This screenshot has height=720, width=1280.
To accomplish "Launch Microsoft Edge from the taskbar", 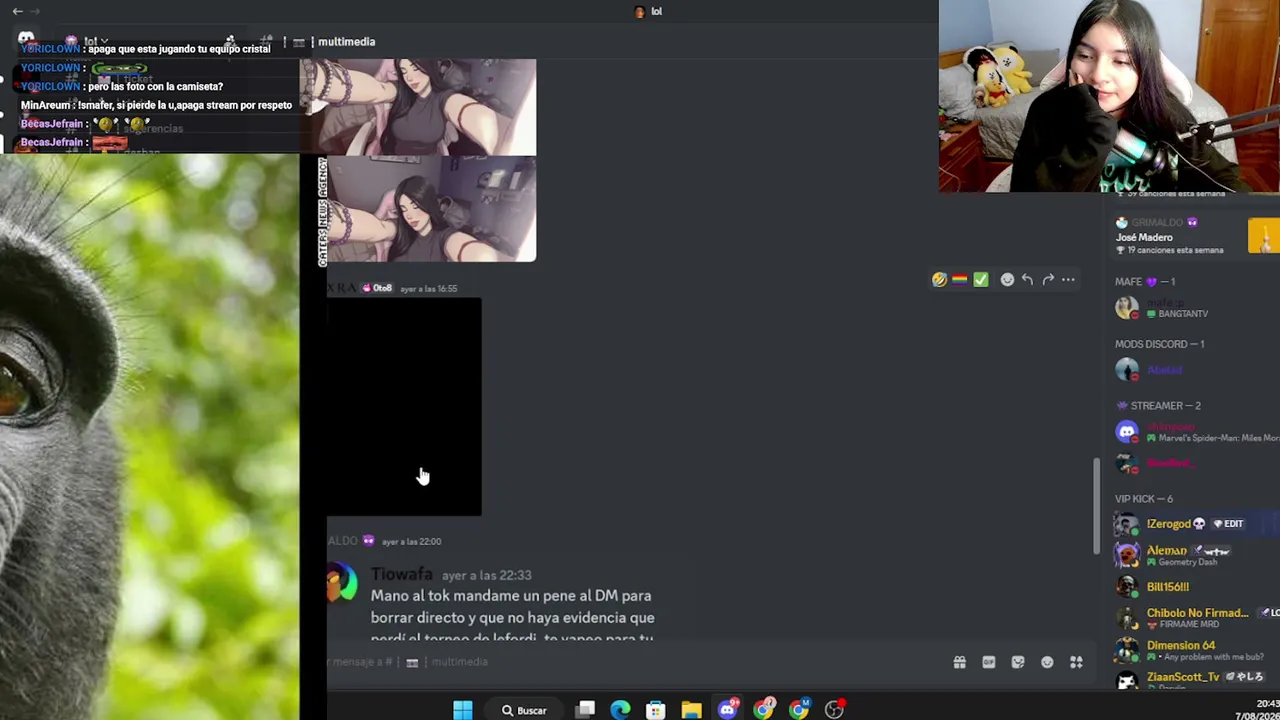I will [620, 710].
